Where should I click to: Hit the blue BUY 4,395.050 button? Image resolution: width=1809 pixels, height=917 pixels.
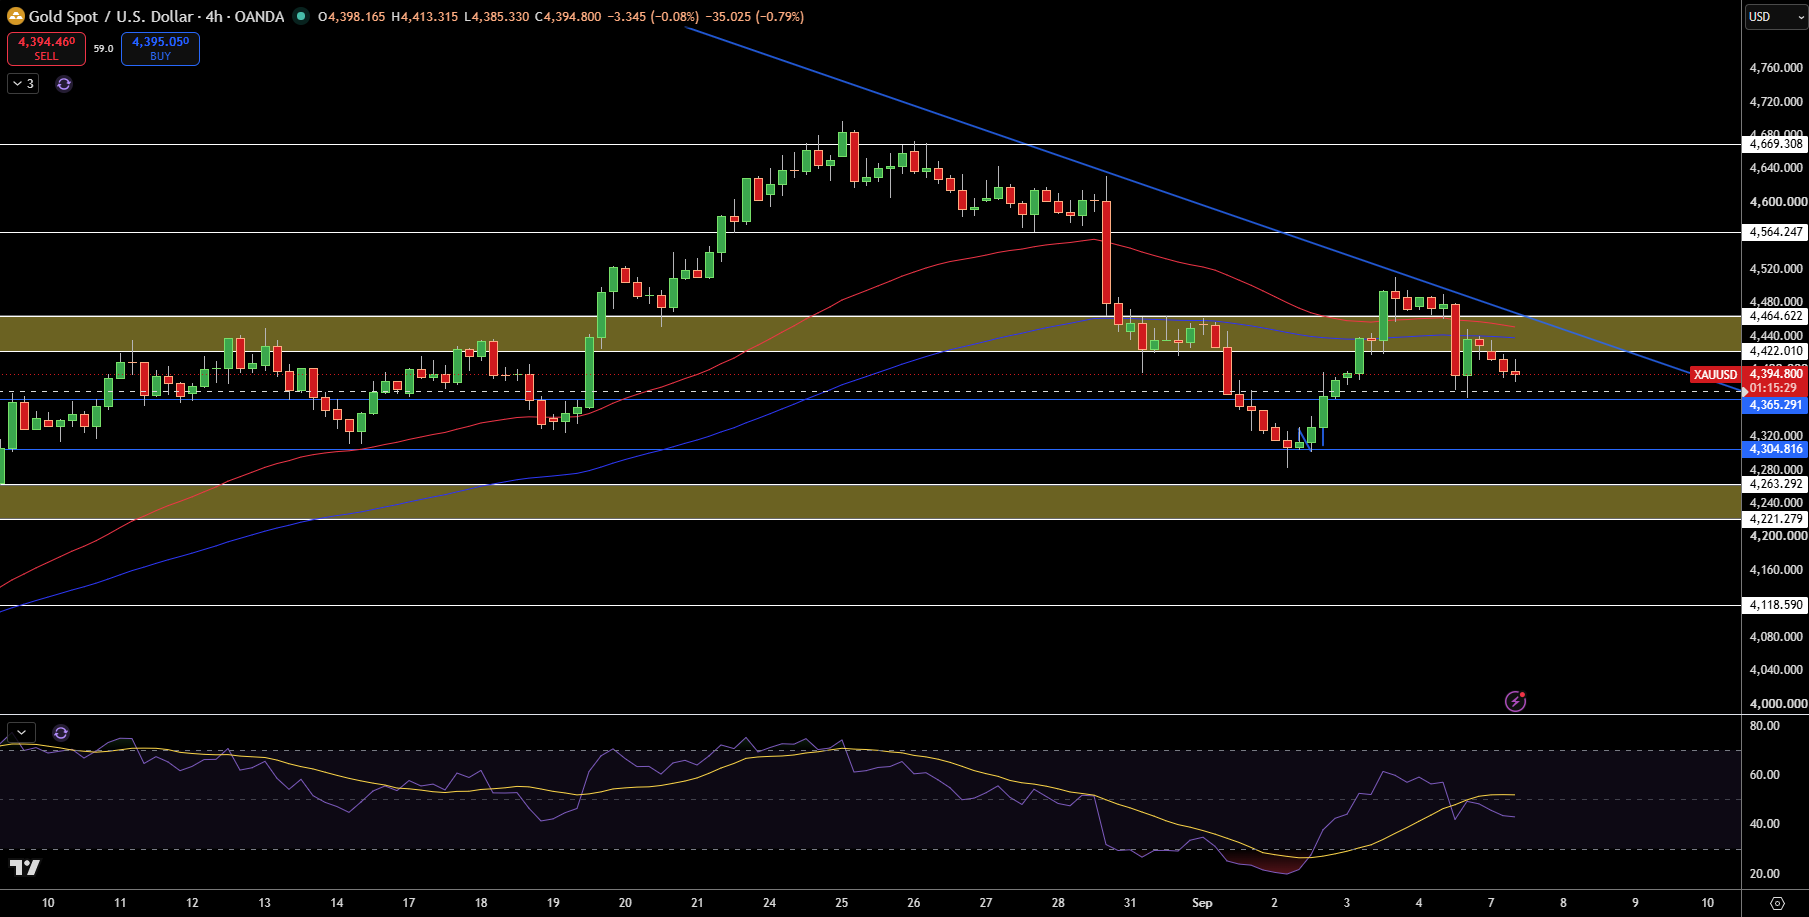coord(160,48)
